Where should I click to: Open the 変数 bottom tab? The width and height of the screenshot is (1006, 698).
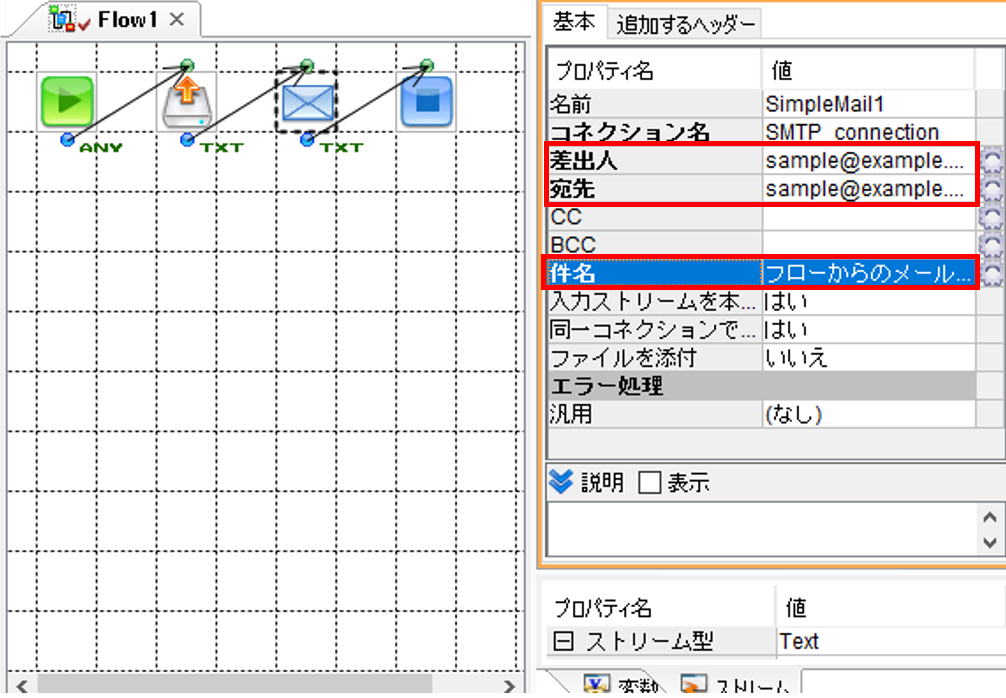point(619,685)
